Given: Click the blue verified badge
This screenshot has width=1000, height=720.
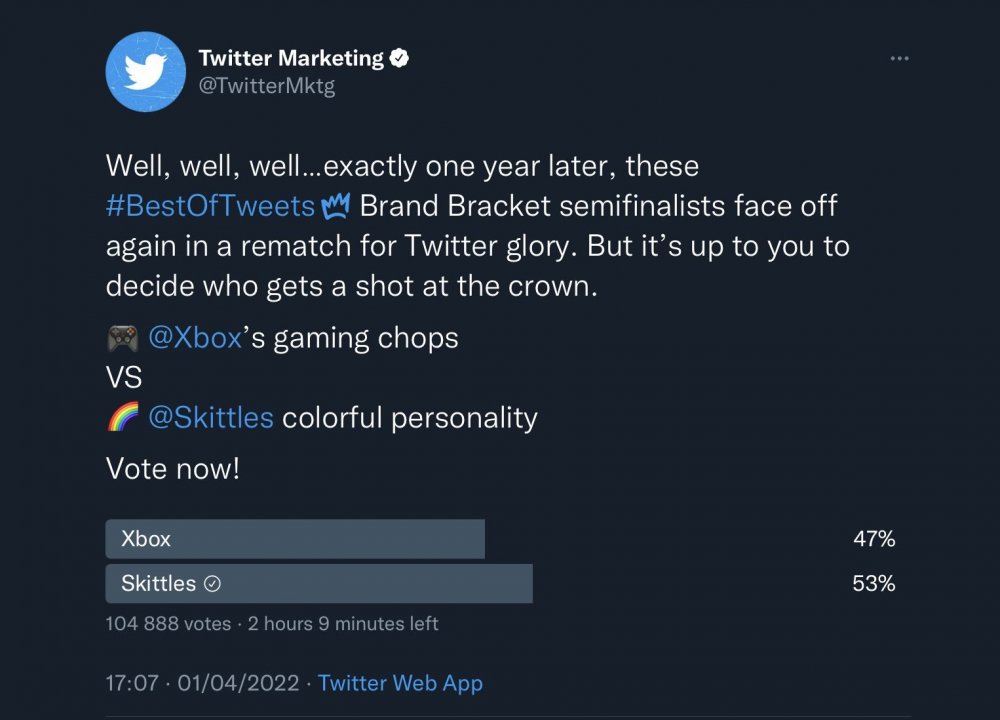Looking at the screenshot, I should 399,58.
